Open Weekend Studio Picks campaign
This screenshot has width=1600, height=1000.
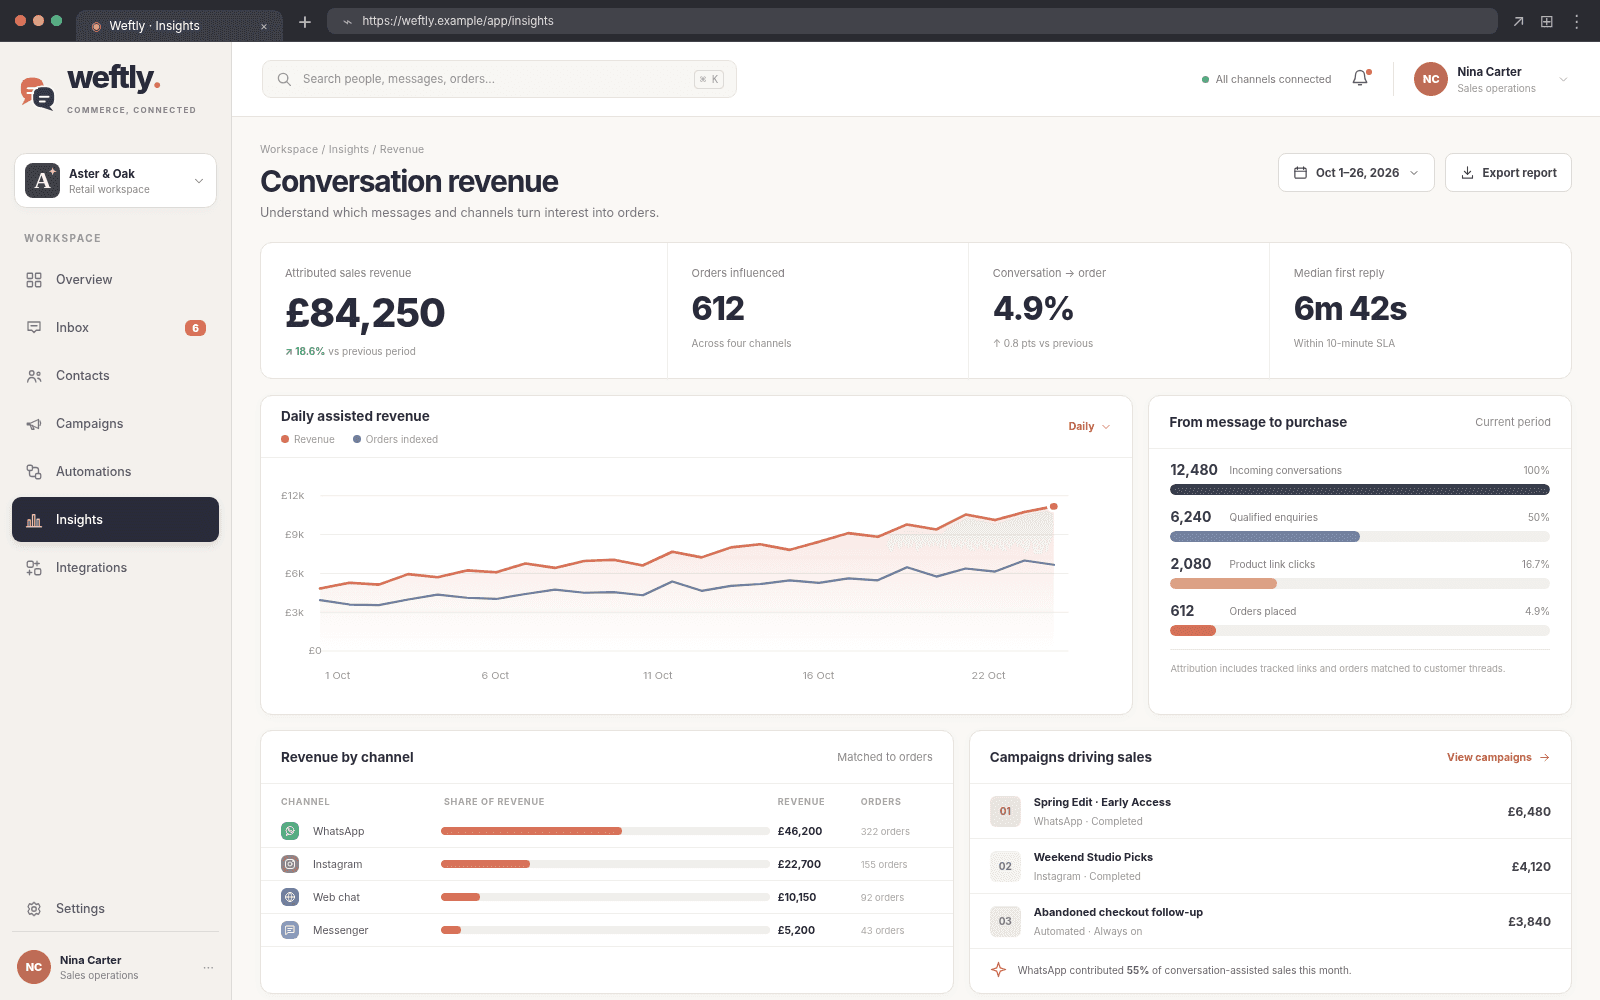(x=1270, y=867)
